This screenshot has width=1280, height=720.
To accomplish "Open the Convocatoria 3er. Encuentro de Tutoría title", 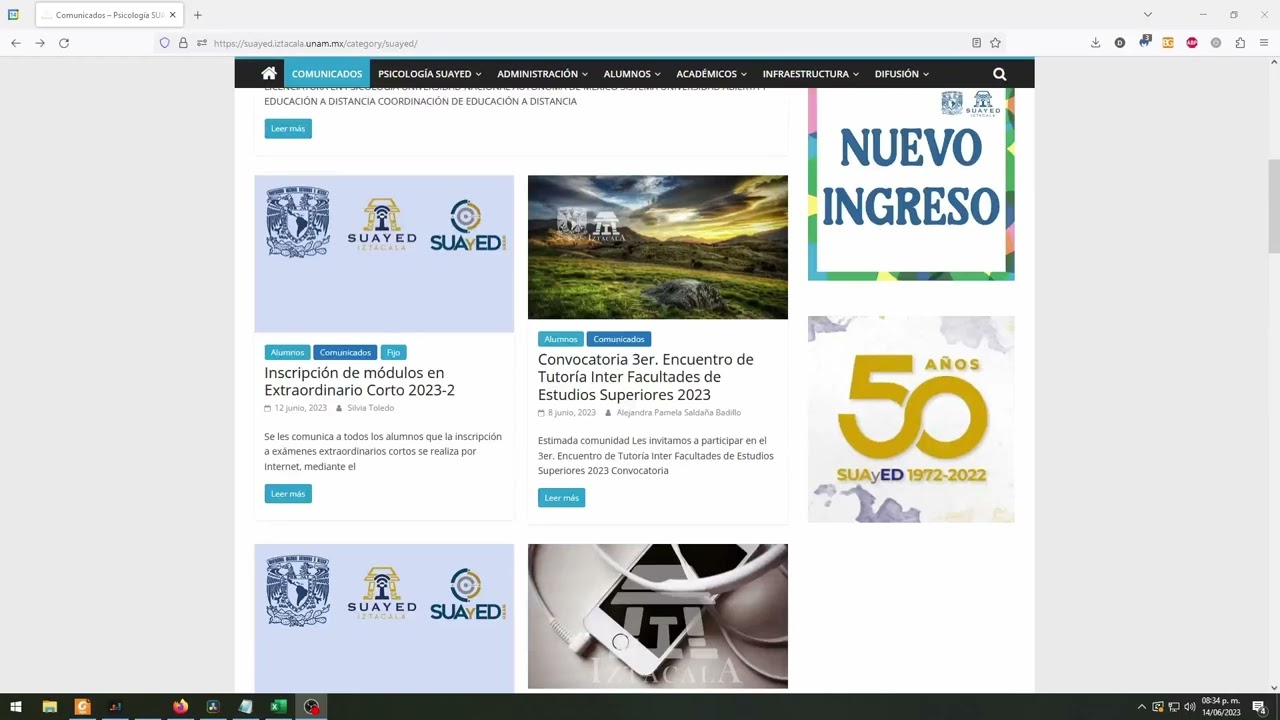I will (646, 377).
